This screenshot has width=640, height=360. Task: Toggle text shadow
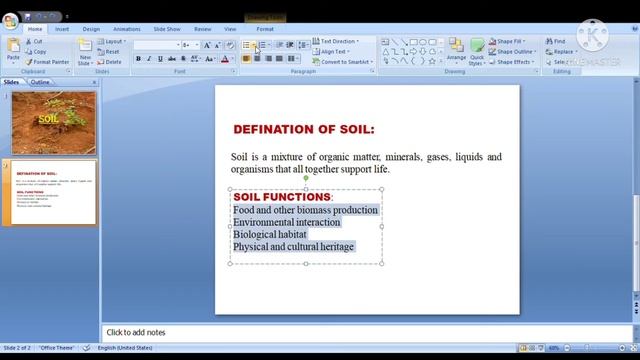click(x=183, y=59)
